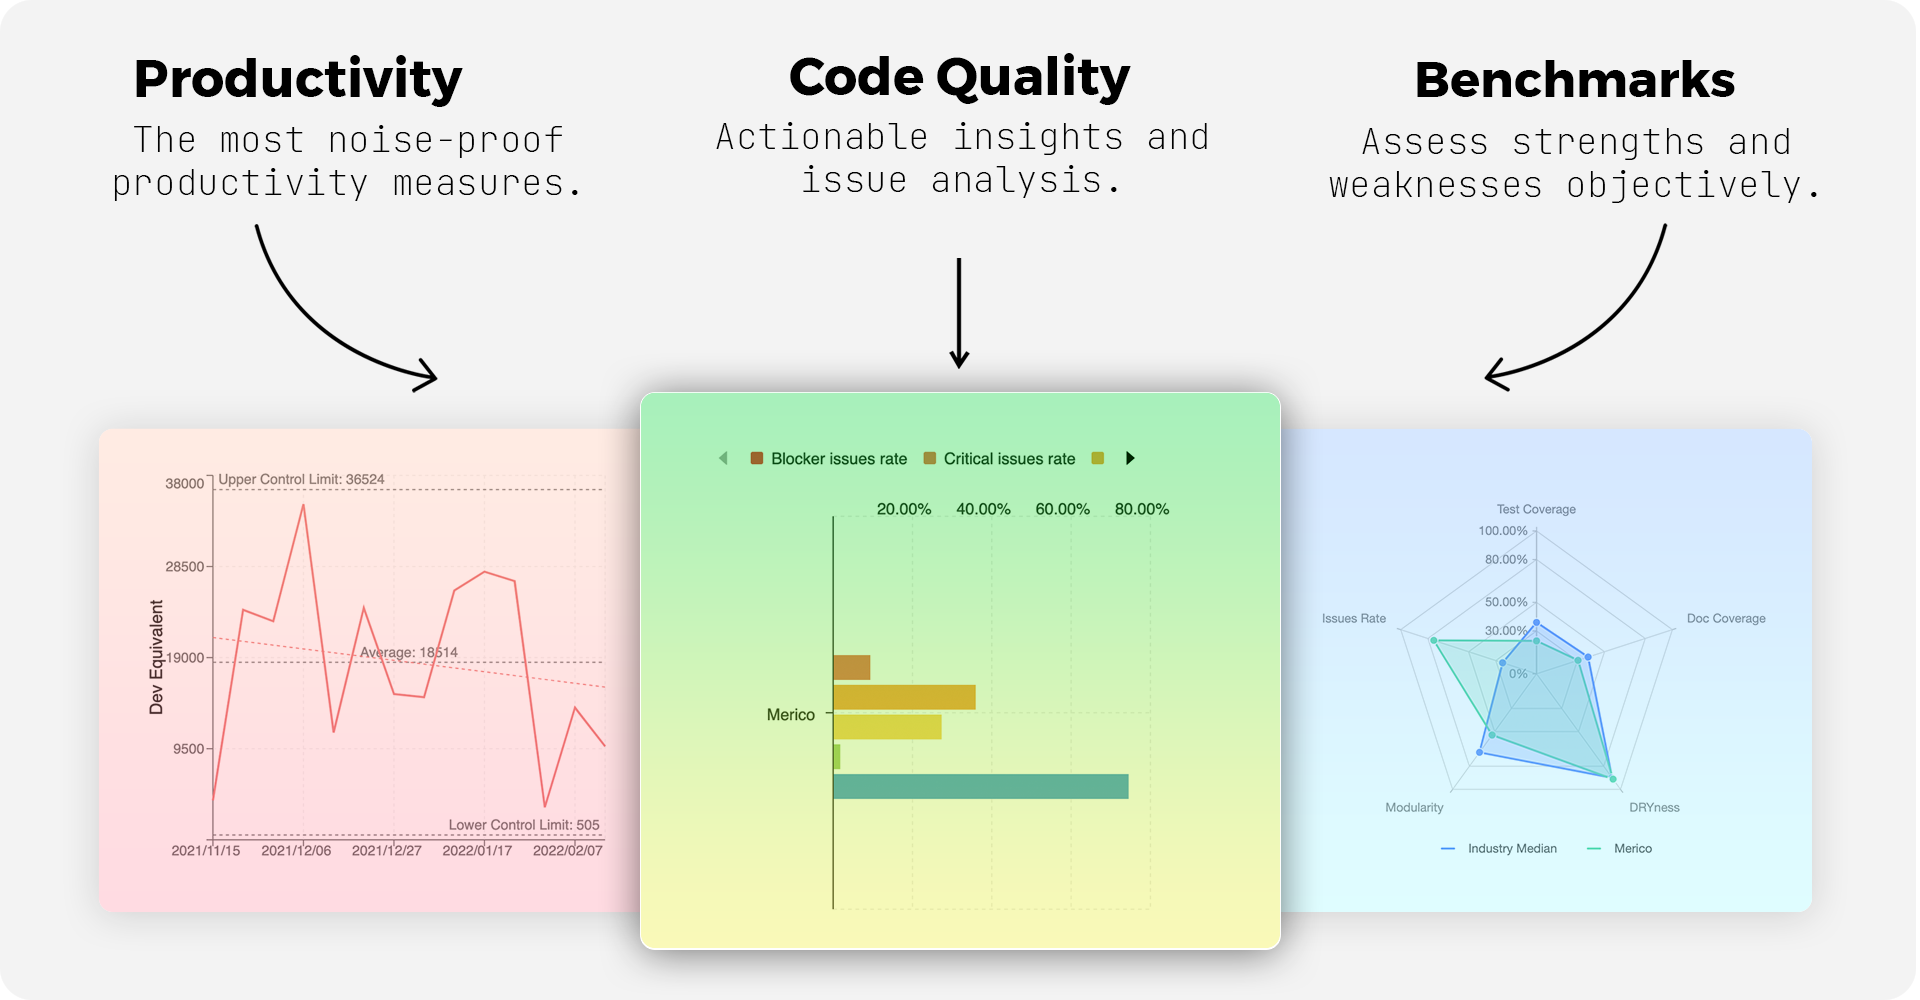Image resolution: width=1920 pixels, height=1000 pixels.
Task: Toggle the Blocker issues rate legend item
Action: click(829, 459)
